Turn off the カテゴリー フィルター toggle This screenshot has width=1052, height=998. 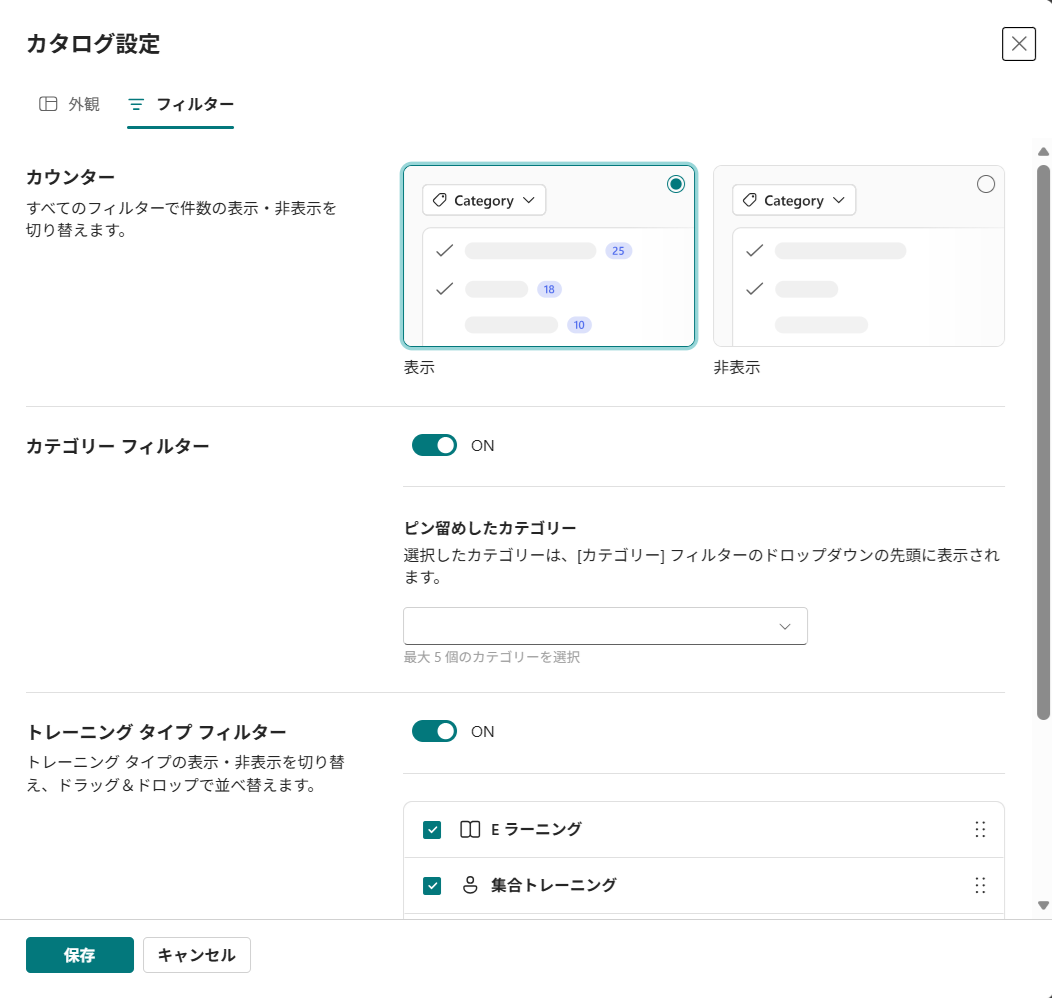[x=434, y=445]
